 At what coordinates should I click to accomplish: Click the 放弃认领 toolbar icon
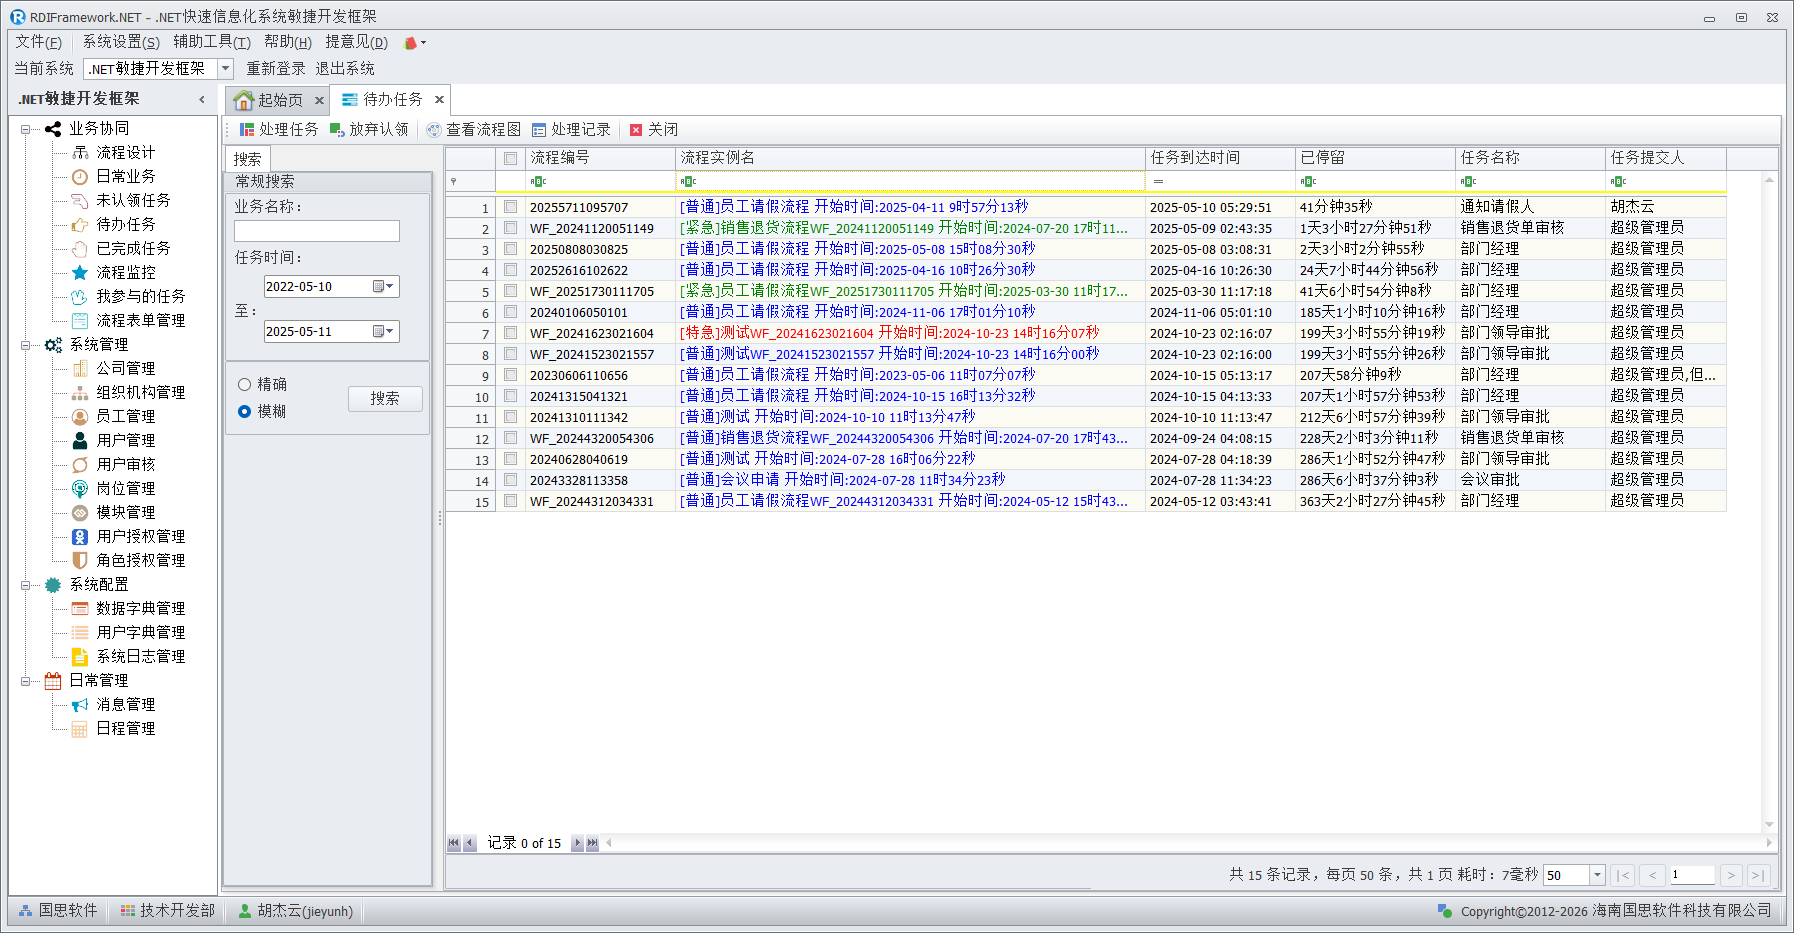pyautogui.click(x=337, y=130)
